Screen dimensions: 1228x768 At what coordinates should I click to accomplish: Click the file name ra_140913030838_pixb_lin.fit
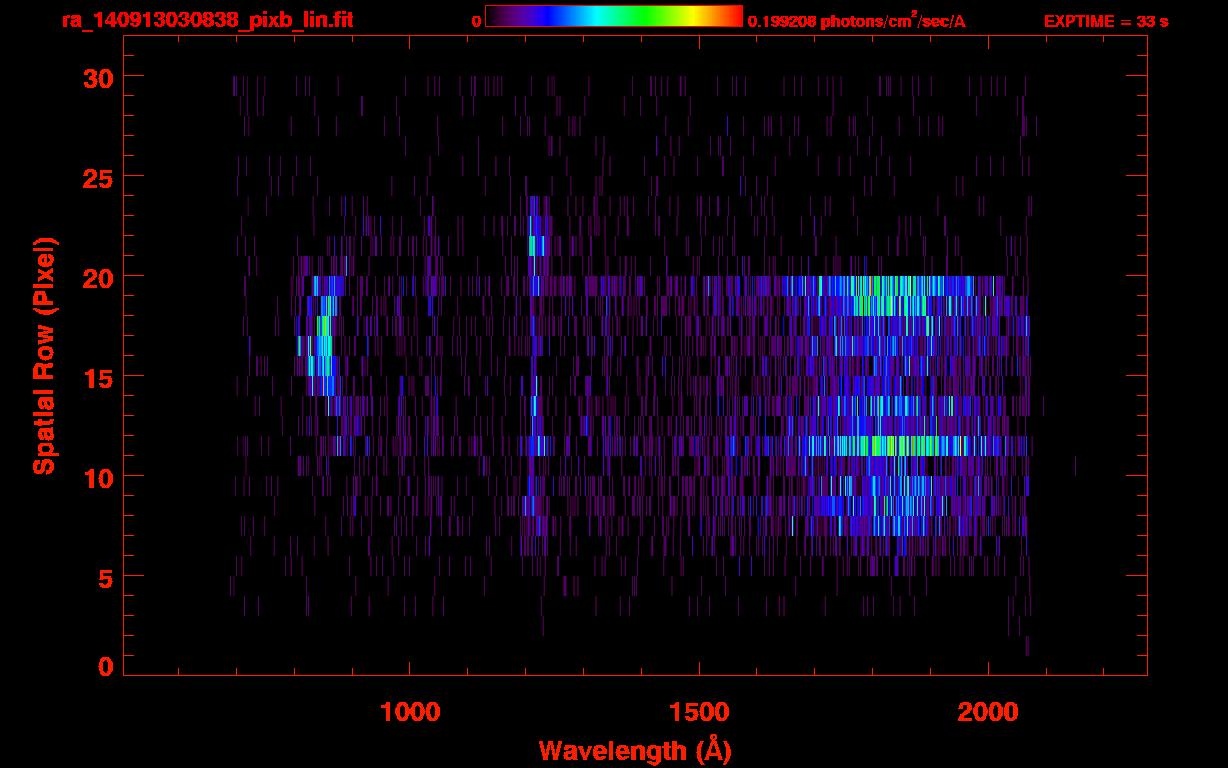click(207, 20)
